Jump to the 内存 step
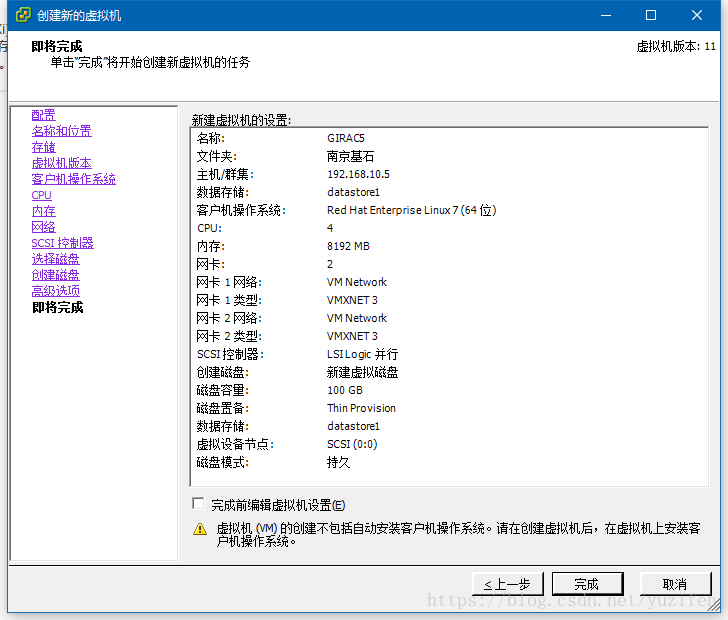The width and height of the screenshot is (728, 620). point(44,211)
